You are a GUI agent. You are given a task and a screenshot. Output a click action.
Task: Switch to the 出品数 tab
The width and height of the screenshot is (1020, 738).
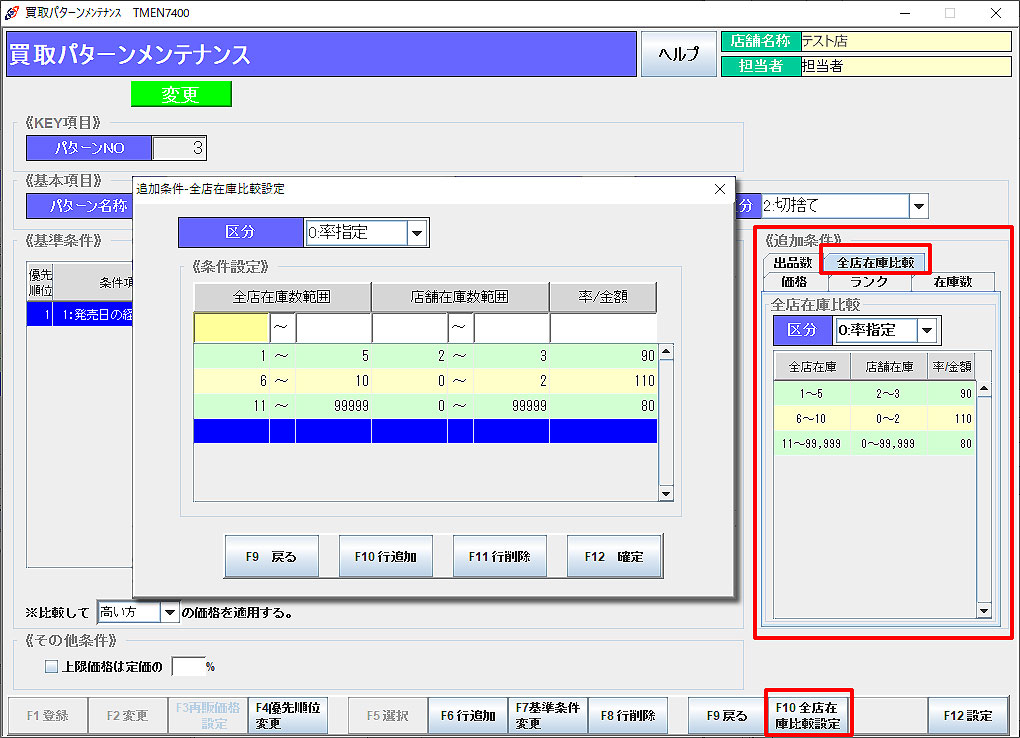click(x=792, y=263)
